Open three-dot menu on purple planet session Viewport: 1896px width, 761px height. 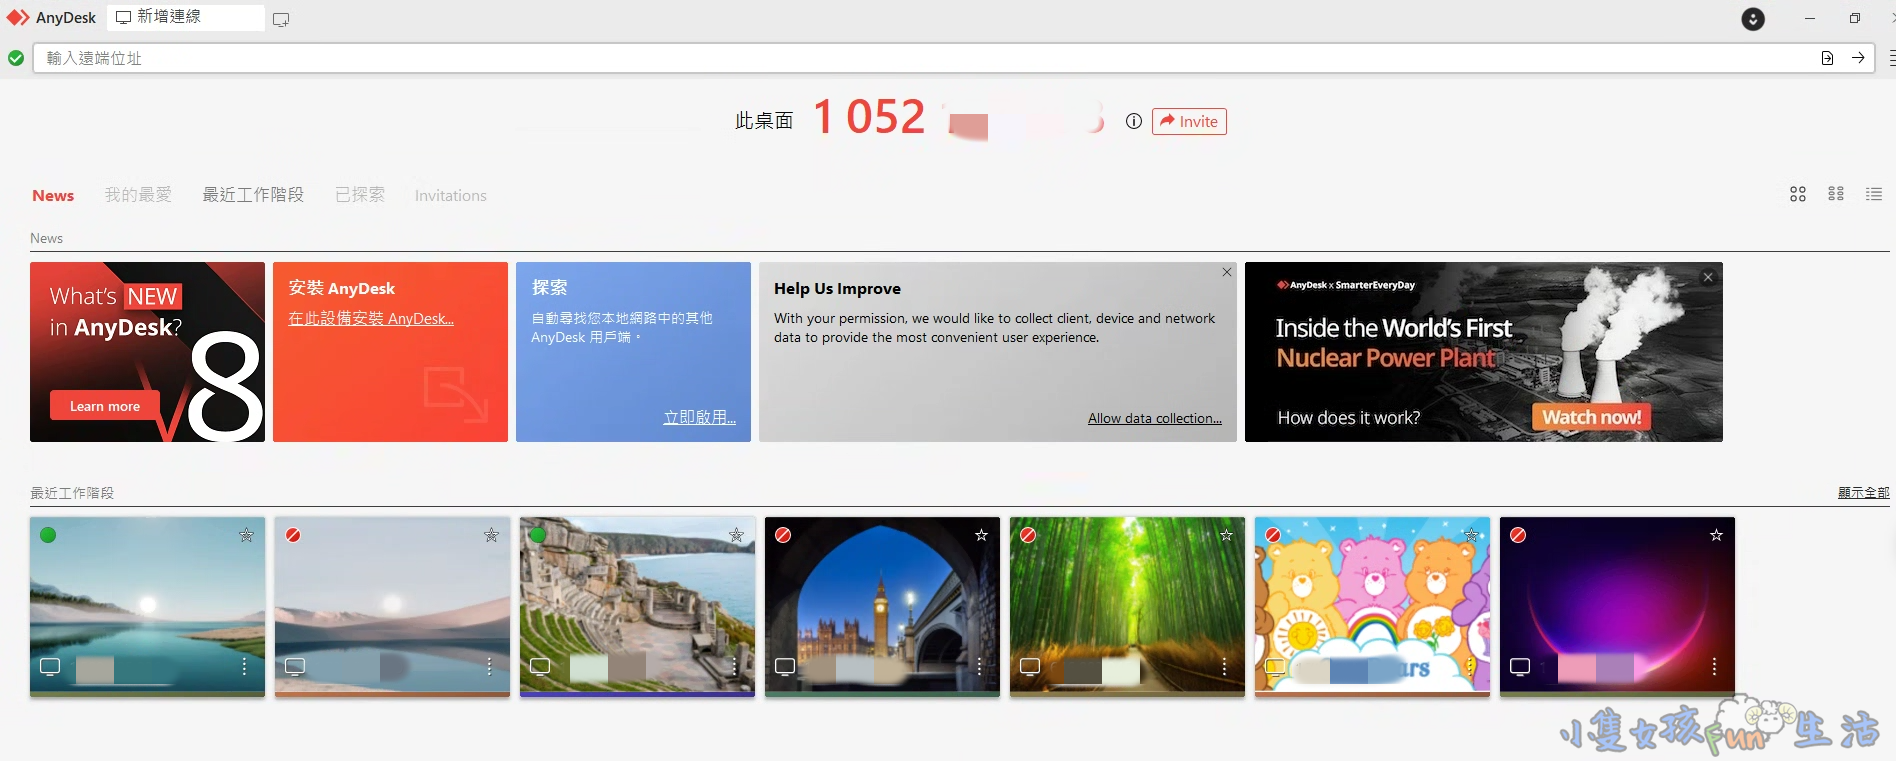[1714, 666]
